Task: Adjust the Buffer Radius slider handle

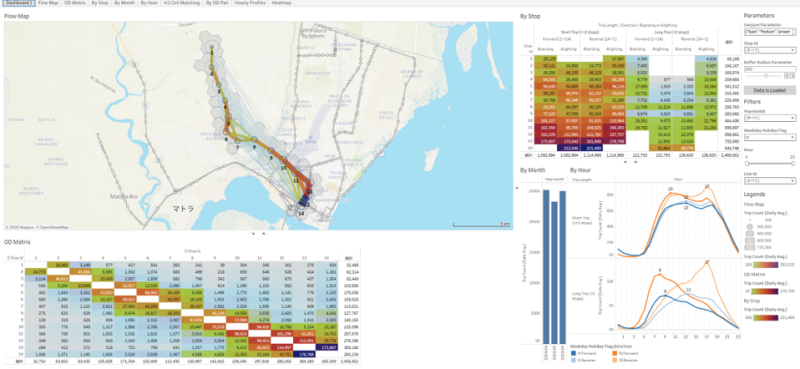Action: coord(766,76)
